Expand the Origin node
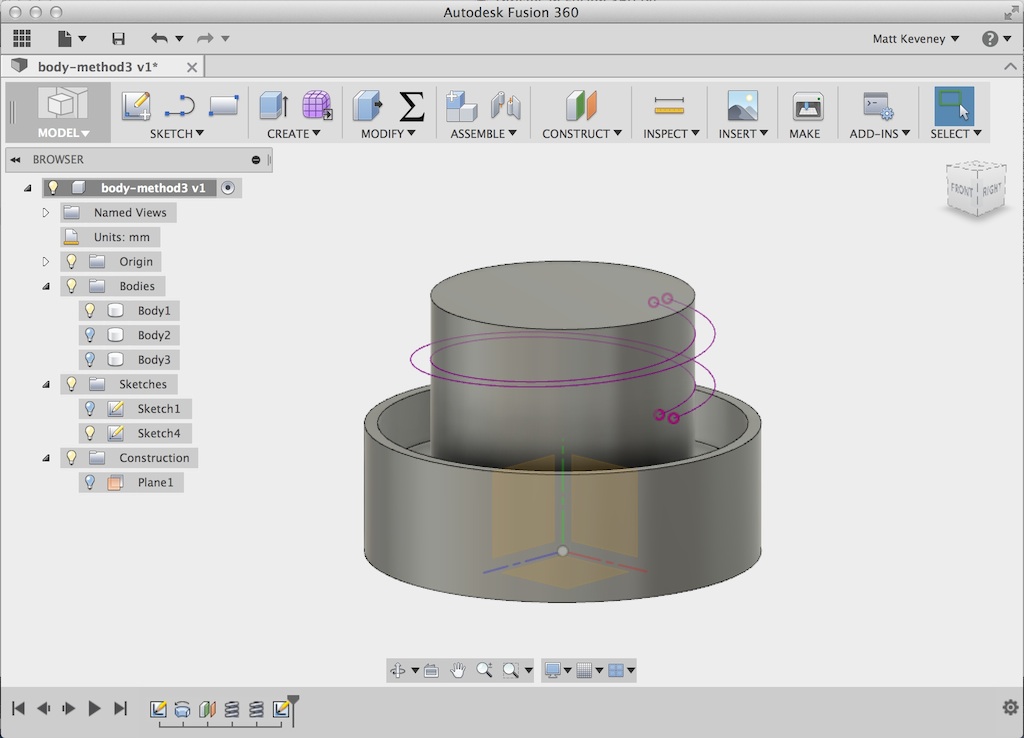The image size is (1024, 738). pos(44,261)
